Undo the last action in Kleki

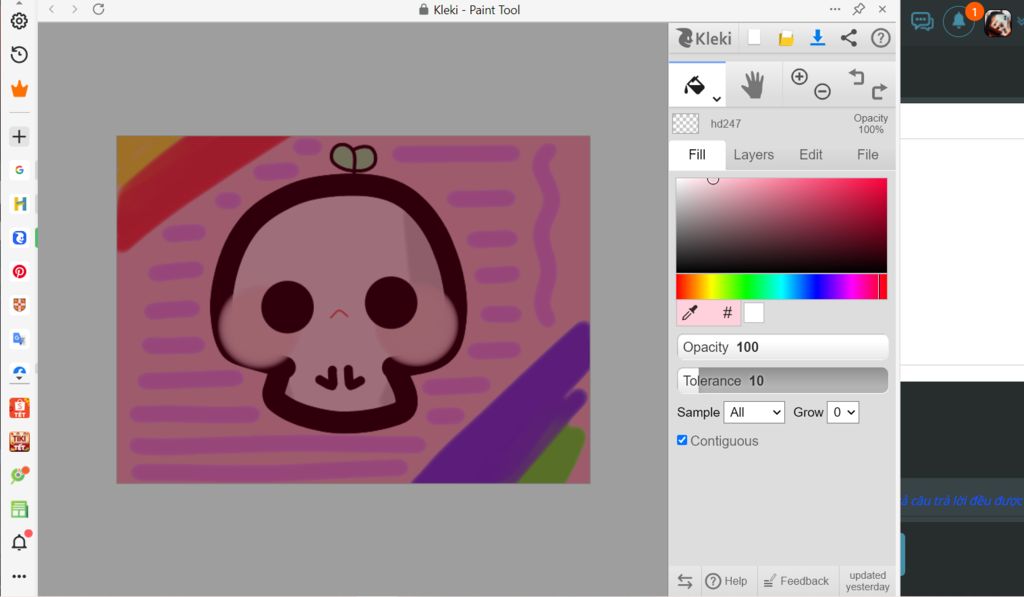(x=856, y=77)
